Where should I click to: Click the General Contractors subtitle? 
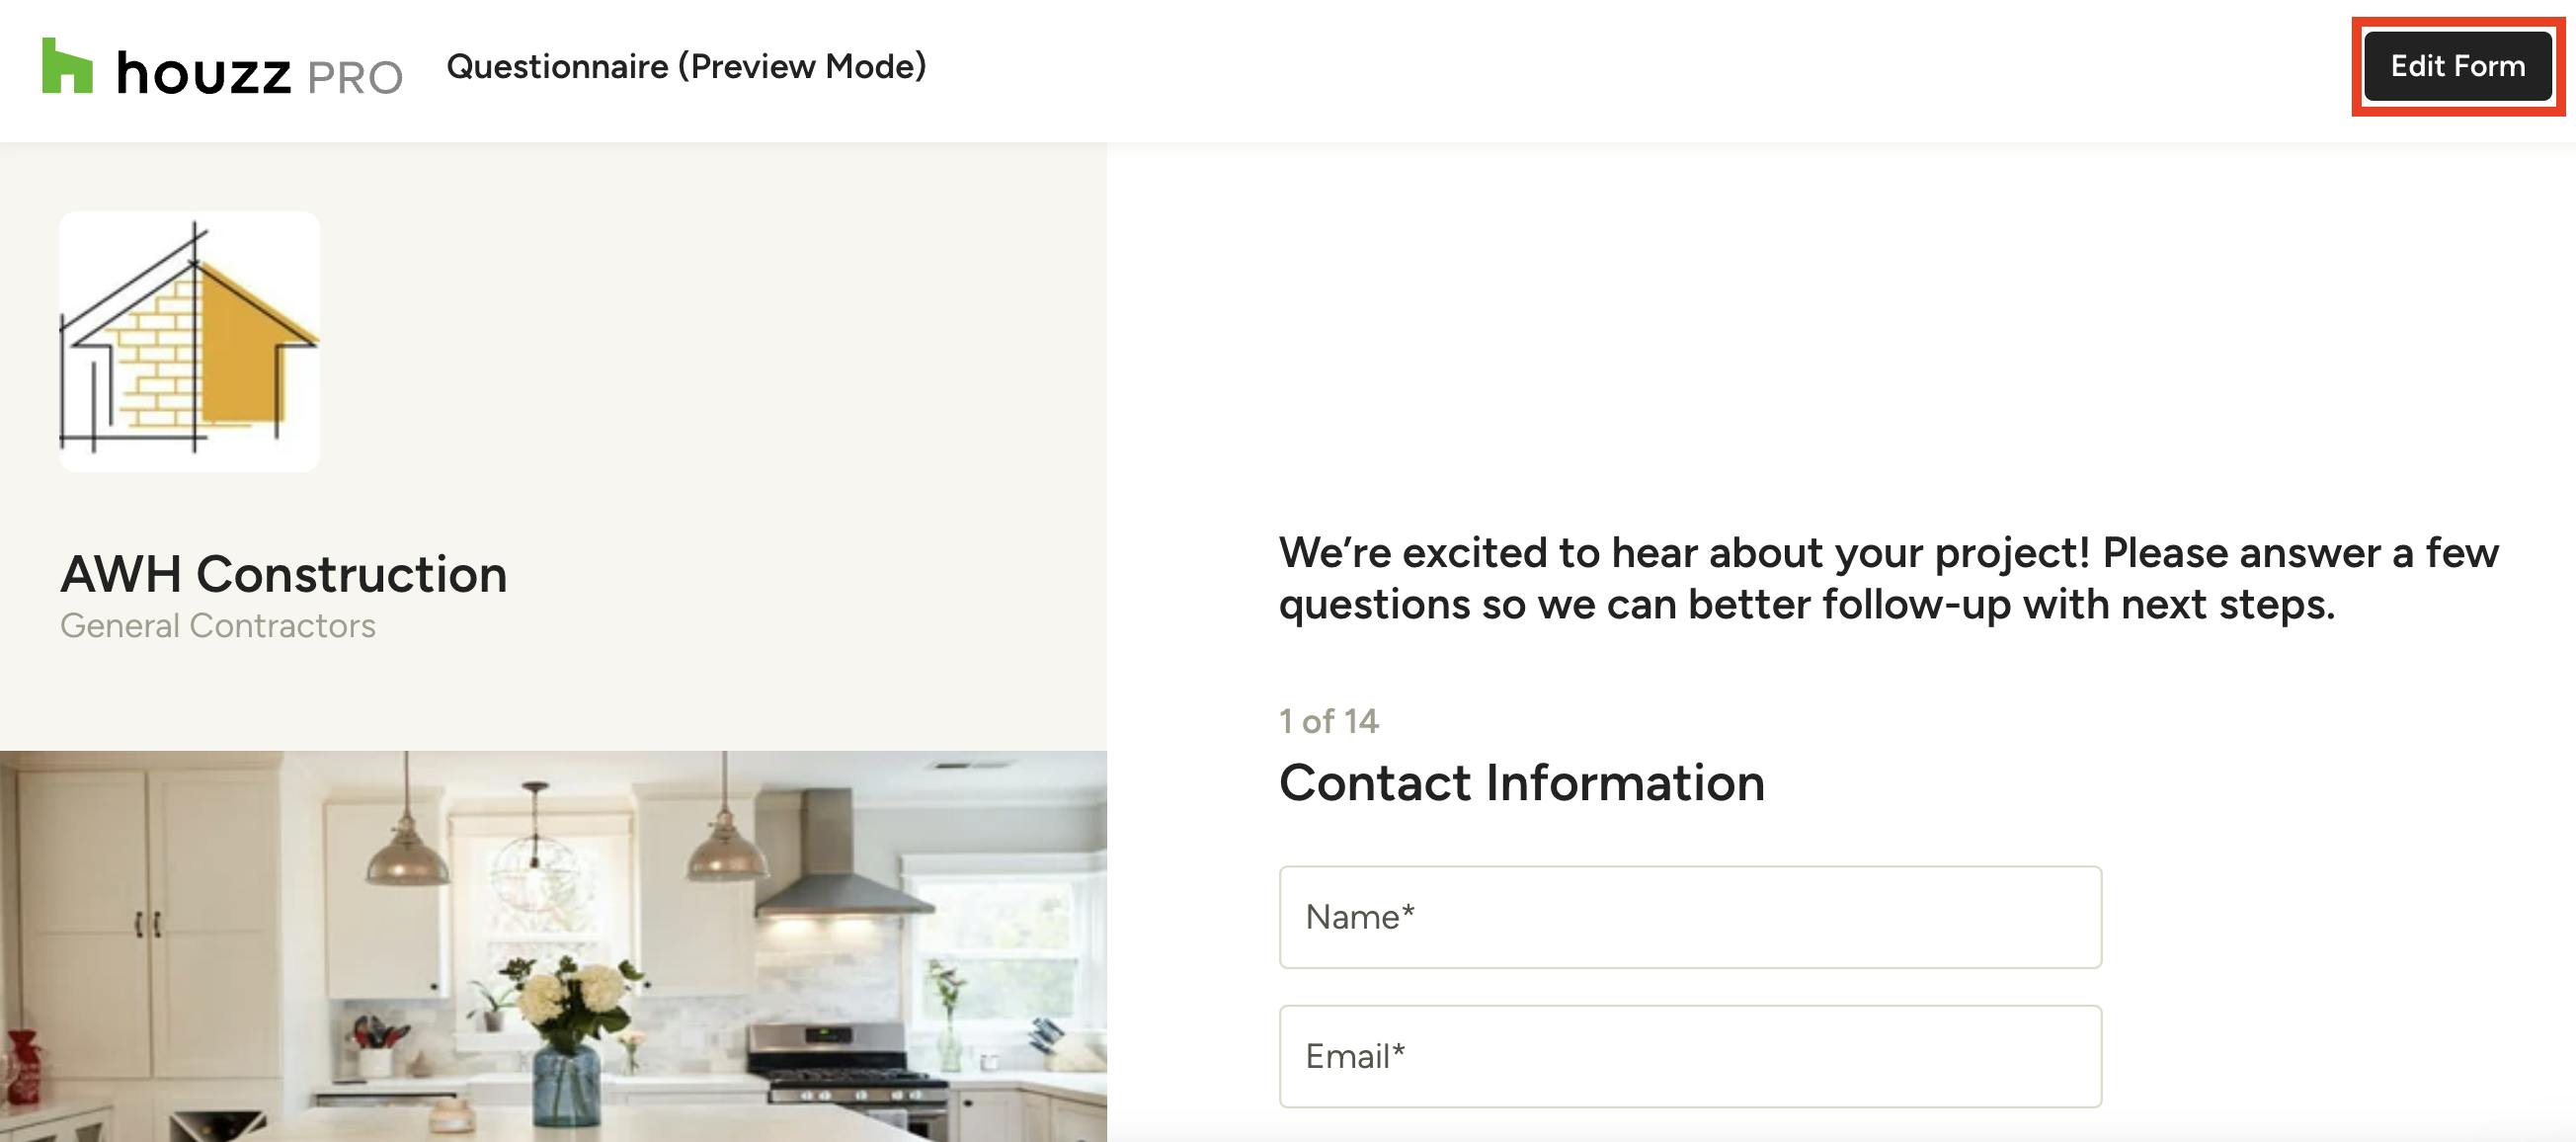[x=218, y=626]
